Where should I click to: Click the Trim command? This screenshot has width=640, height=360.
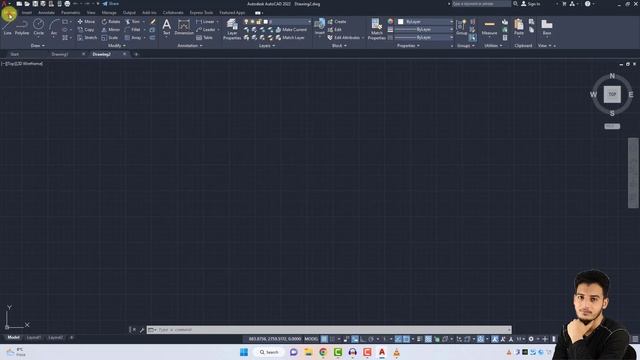point(133,22)
